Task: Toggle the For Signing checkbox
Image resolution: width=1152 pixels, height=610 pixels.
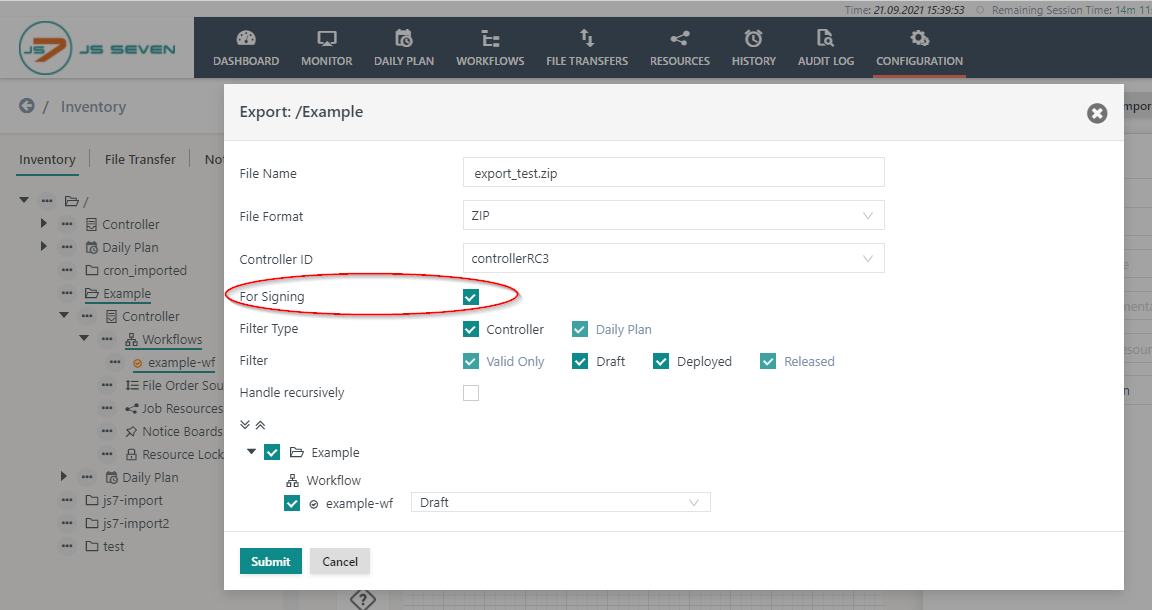Action: tap(471, 297)
